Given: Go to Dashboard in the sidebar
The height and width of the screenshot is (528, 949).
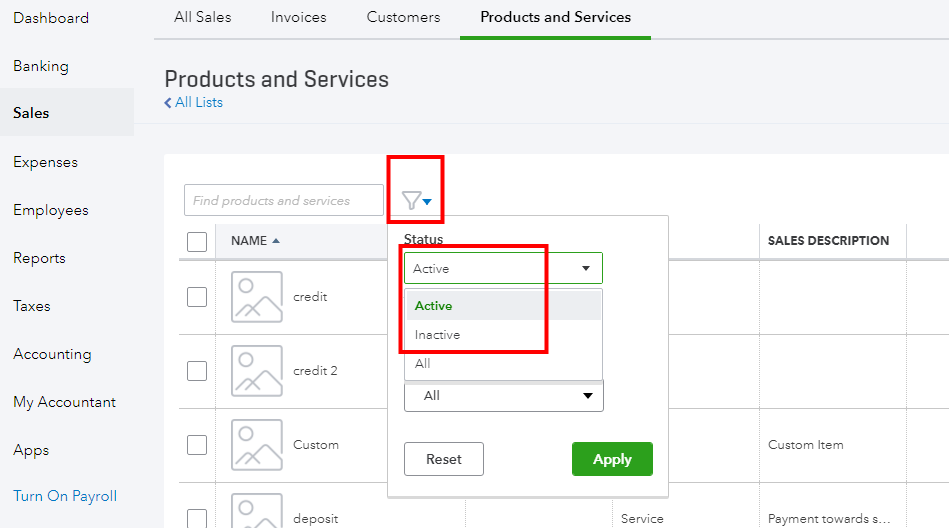Looking at the screenshot, I should [51, 18].
